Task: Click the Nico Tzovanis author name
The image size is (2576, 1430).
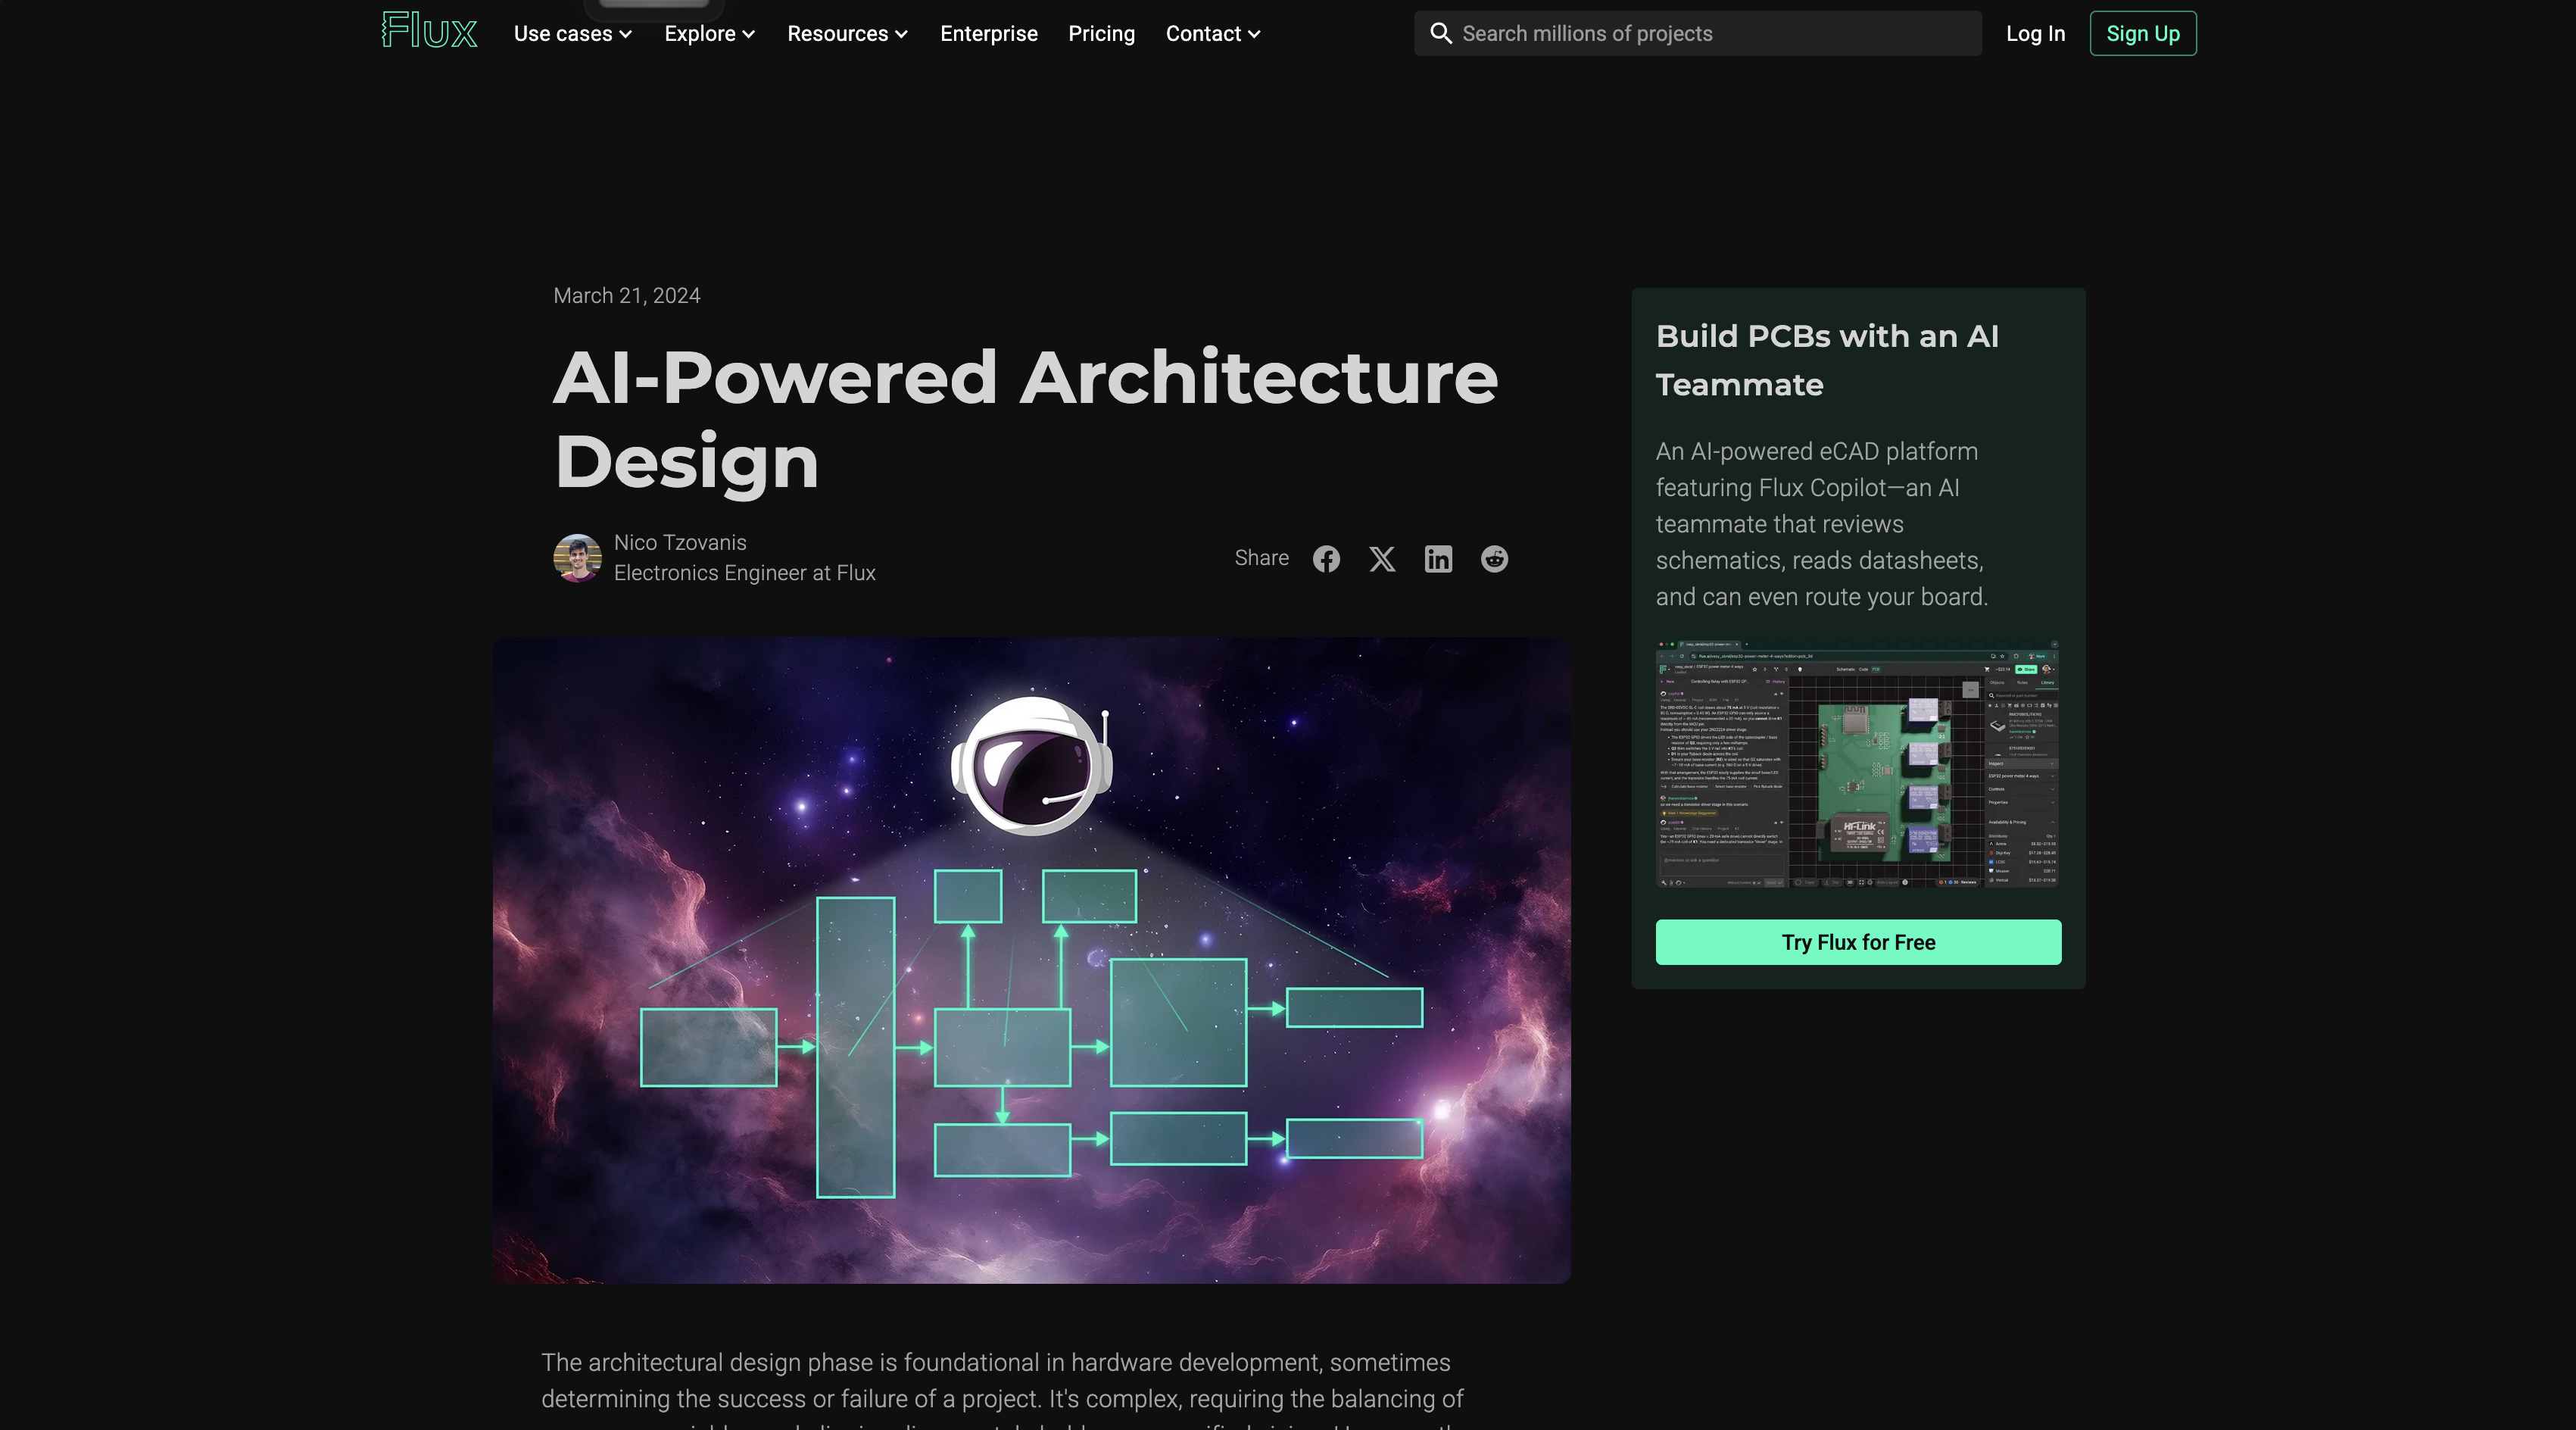Action: (680, 543)
